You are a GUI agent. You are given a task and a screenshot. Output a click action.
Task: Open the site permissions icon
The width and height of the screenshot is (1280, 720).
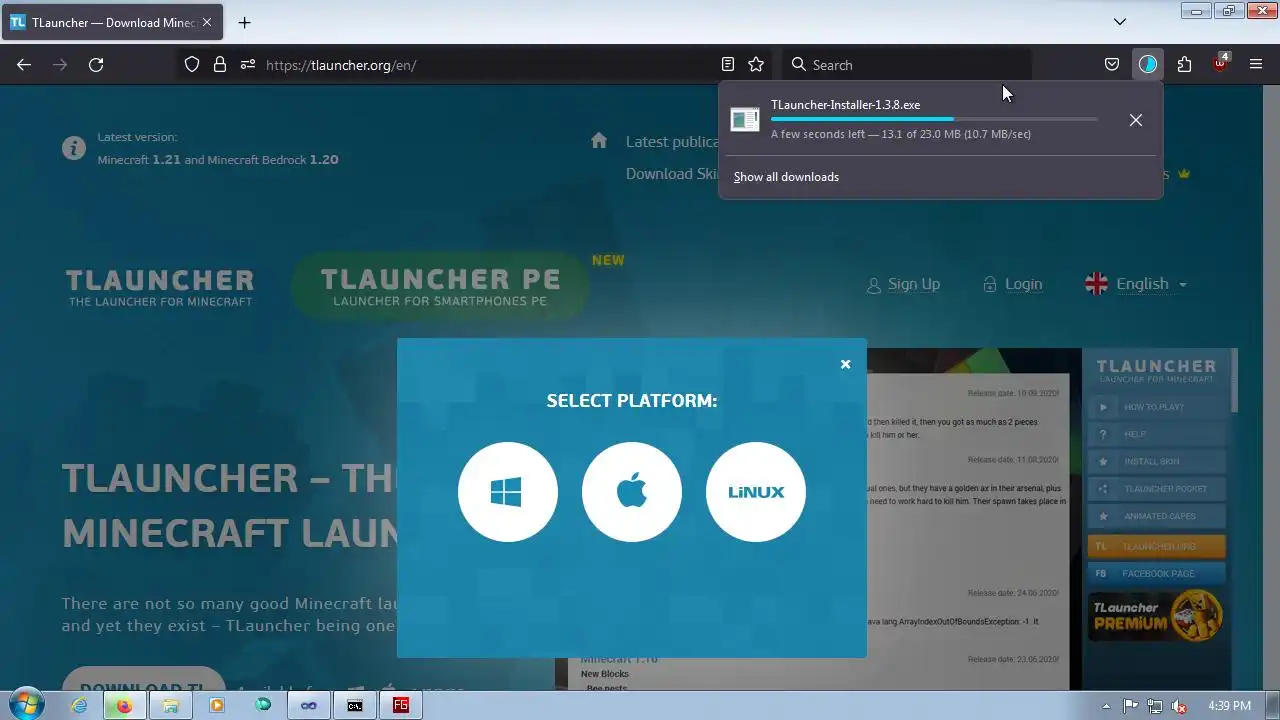247,64
